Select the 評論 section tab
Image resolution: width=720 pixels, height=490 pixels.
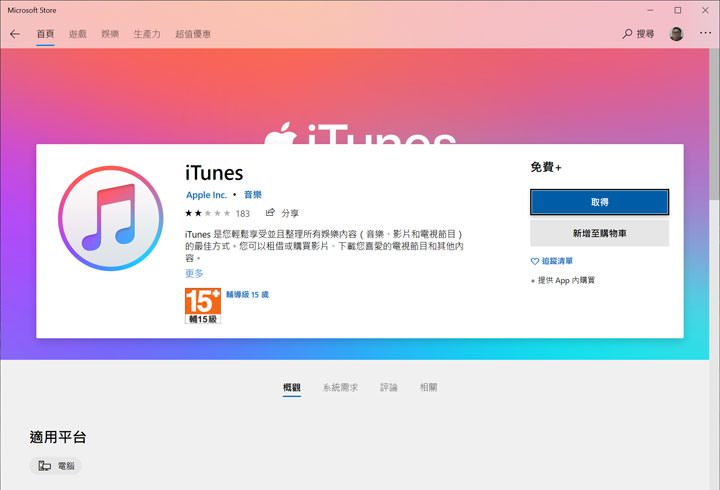coord(388,387)
